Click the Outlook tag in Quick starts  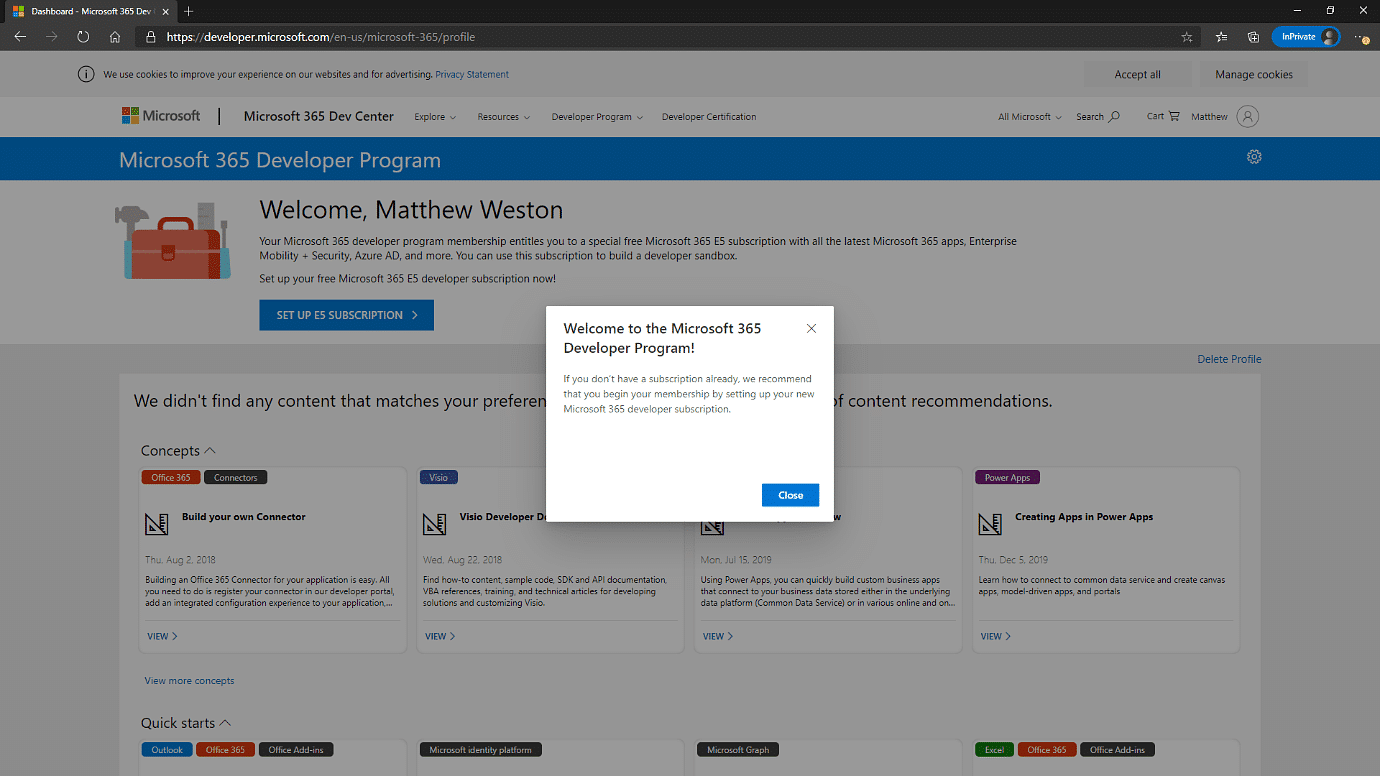[167, 749]
